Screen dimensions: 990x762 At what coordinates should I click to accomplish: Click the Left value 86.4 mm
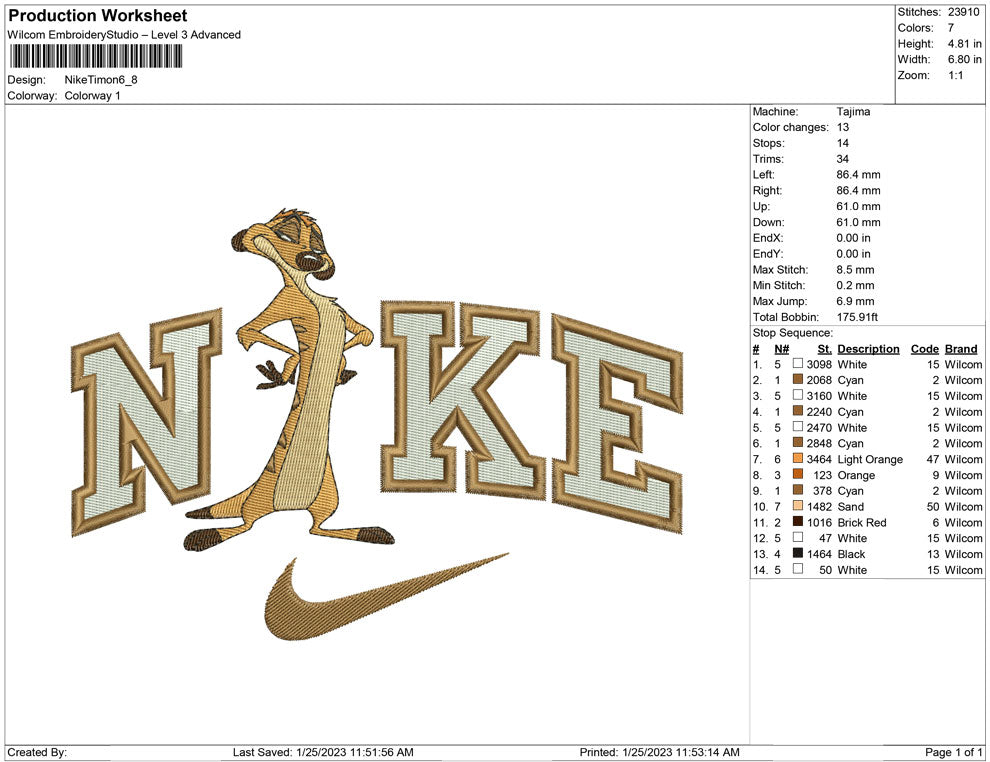click(x=858, y=174)
